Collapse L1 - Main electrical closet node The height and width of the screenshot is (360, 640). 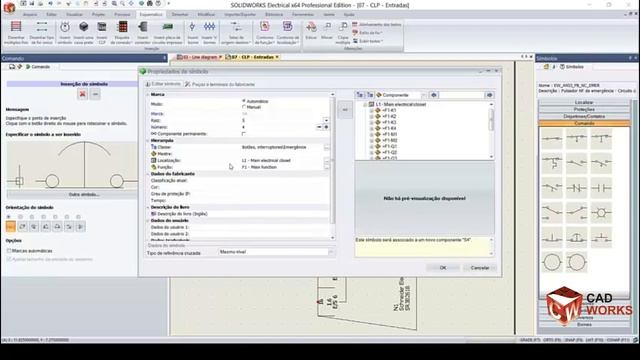[x=365, y=104]
